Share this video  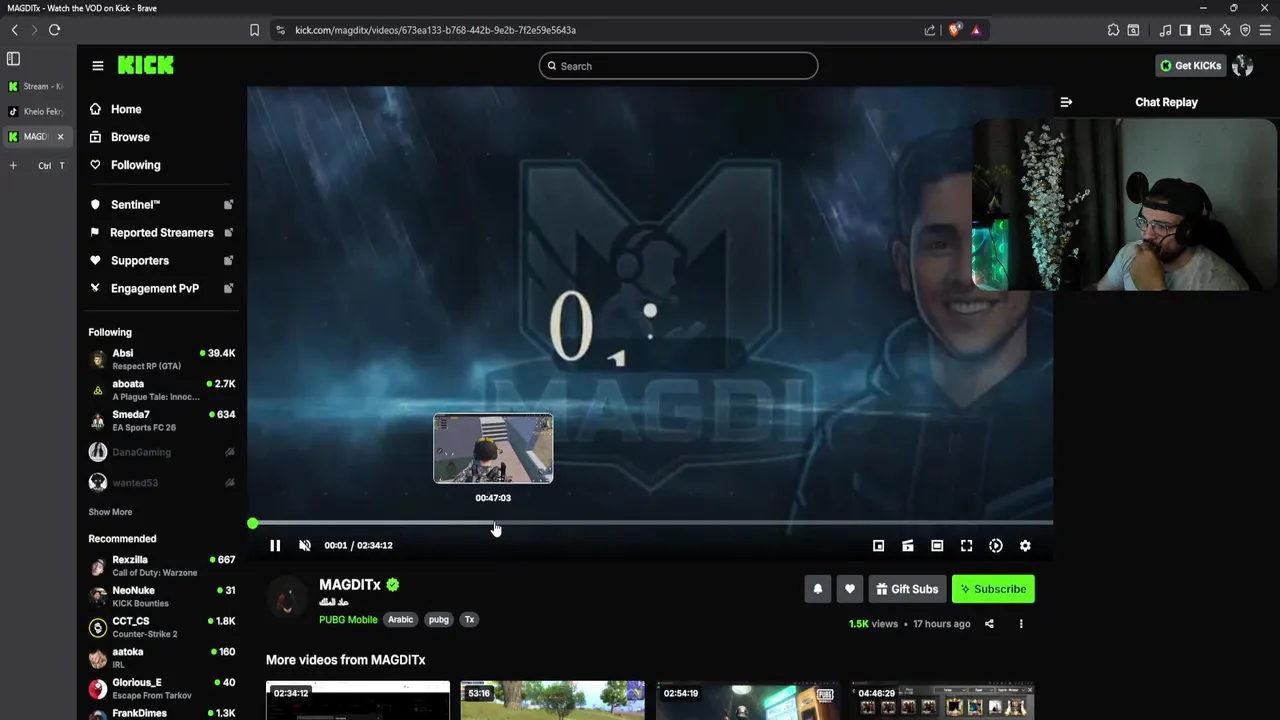(x=989, y=624)
